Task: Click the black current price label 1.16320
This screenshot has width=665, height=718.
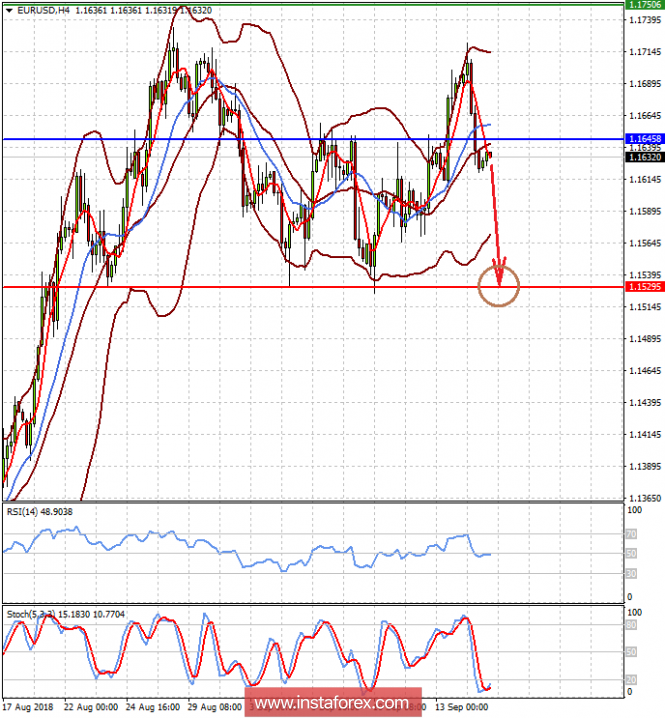Action: [644, 157]
